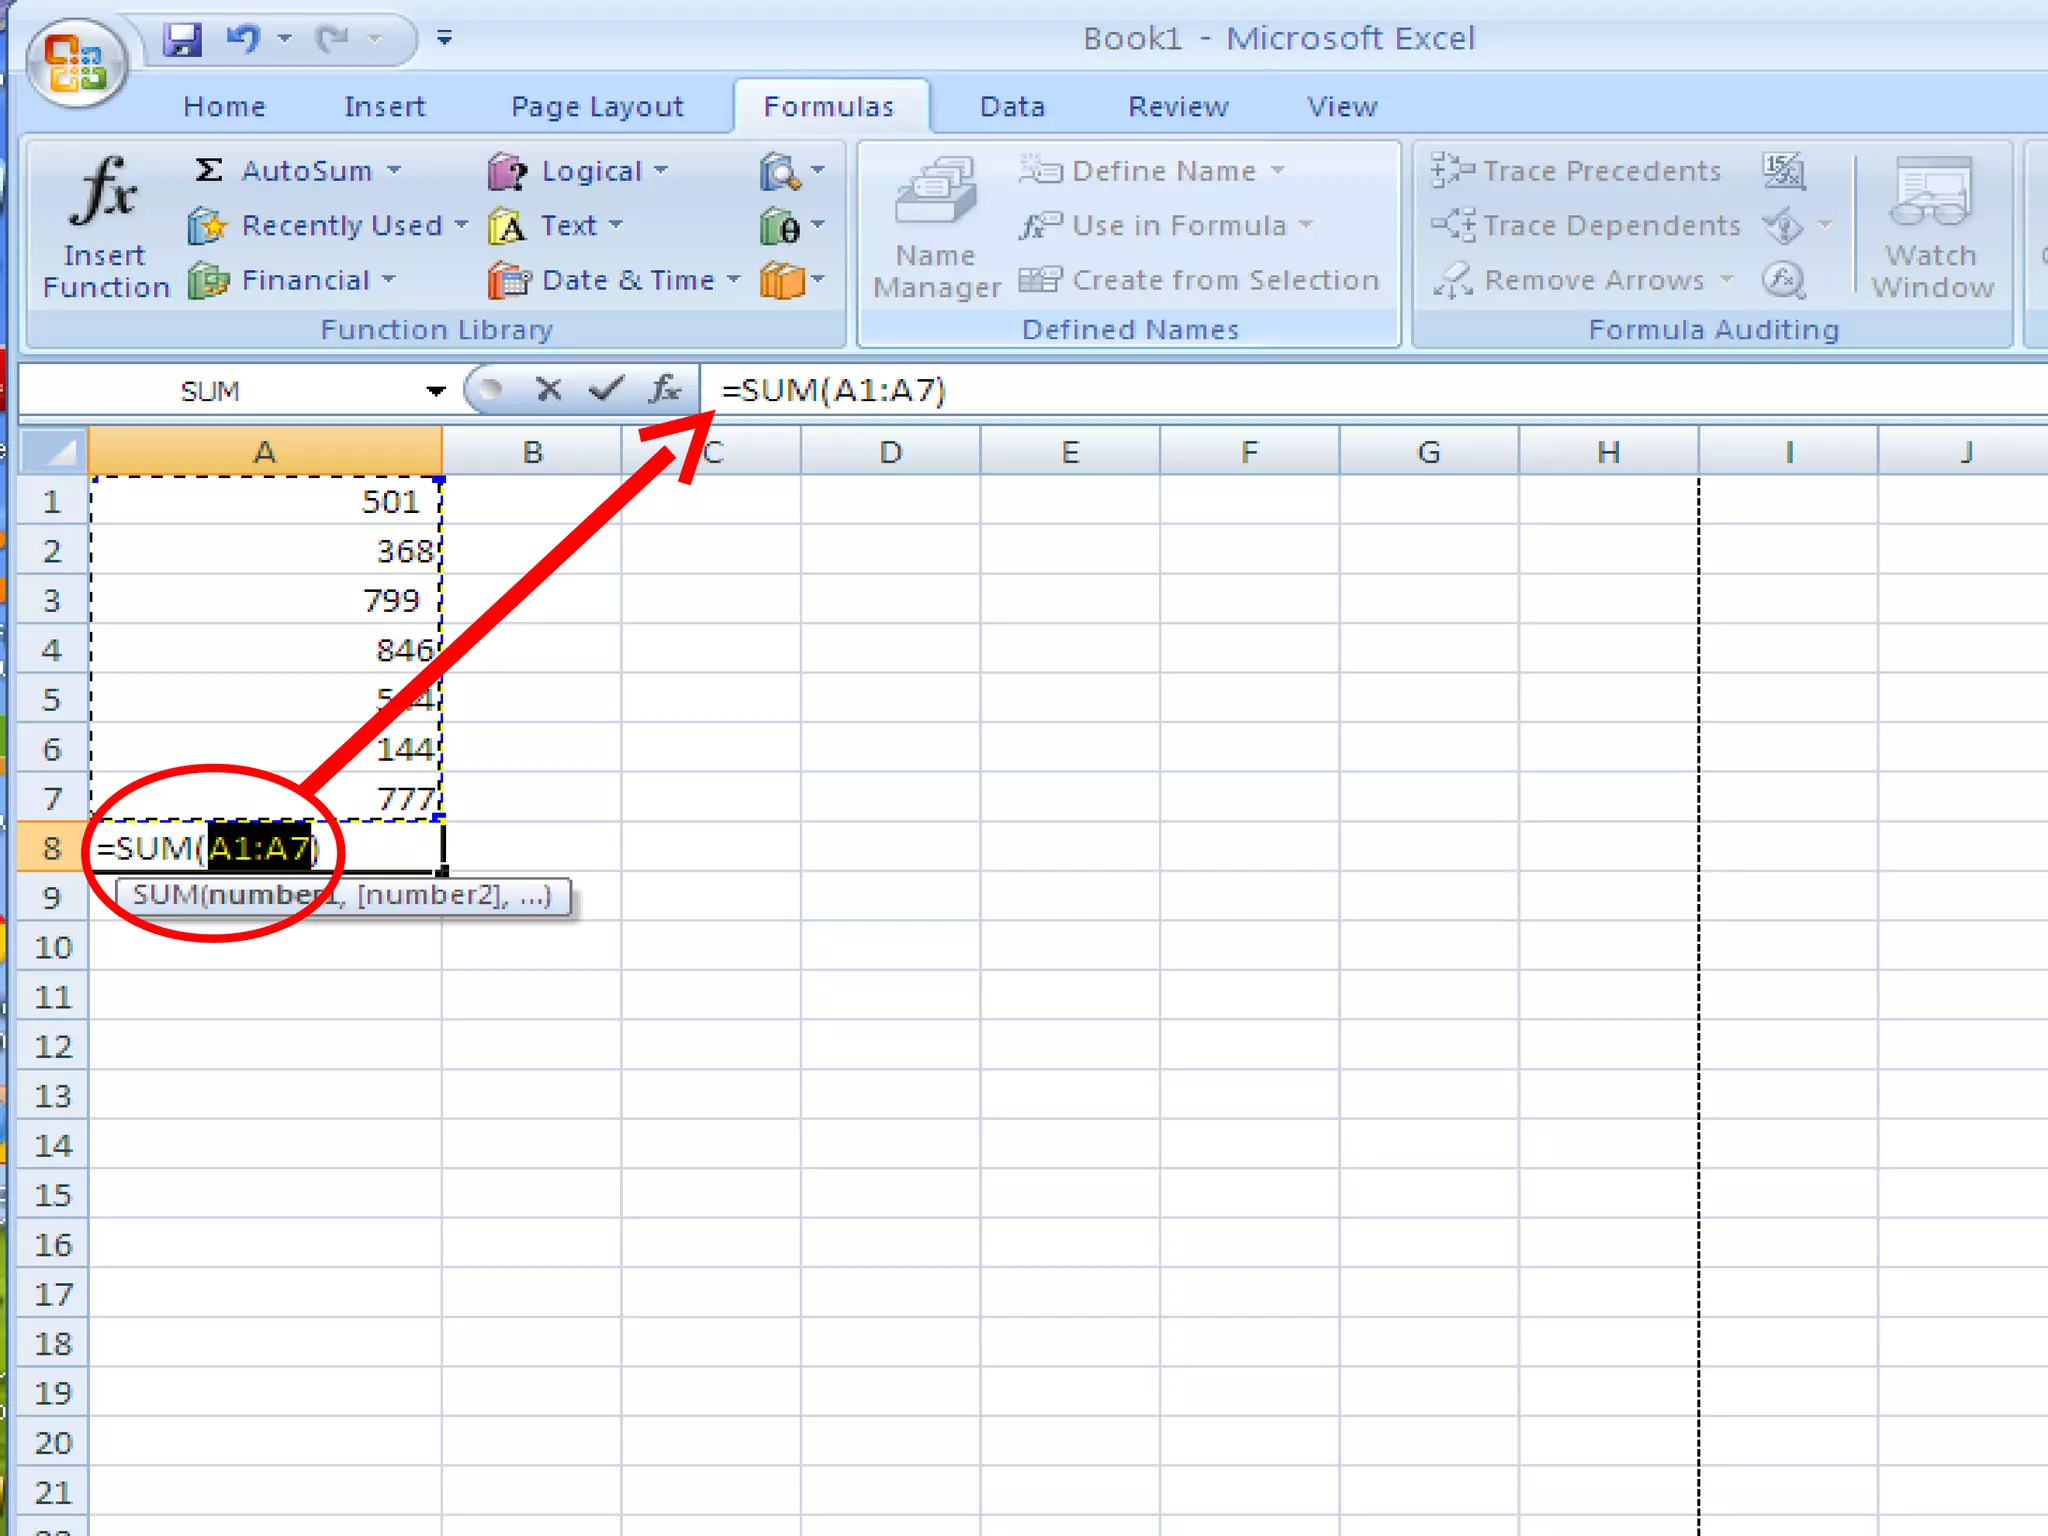2048x1536 pixels.
Task: Click the Save icon in quick access toolbar
Action: coord(183,39)
